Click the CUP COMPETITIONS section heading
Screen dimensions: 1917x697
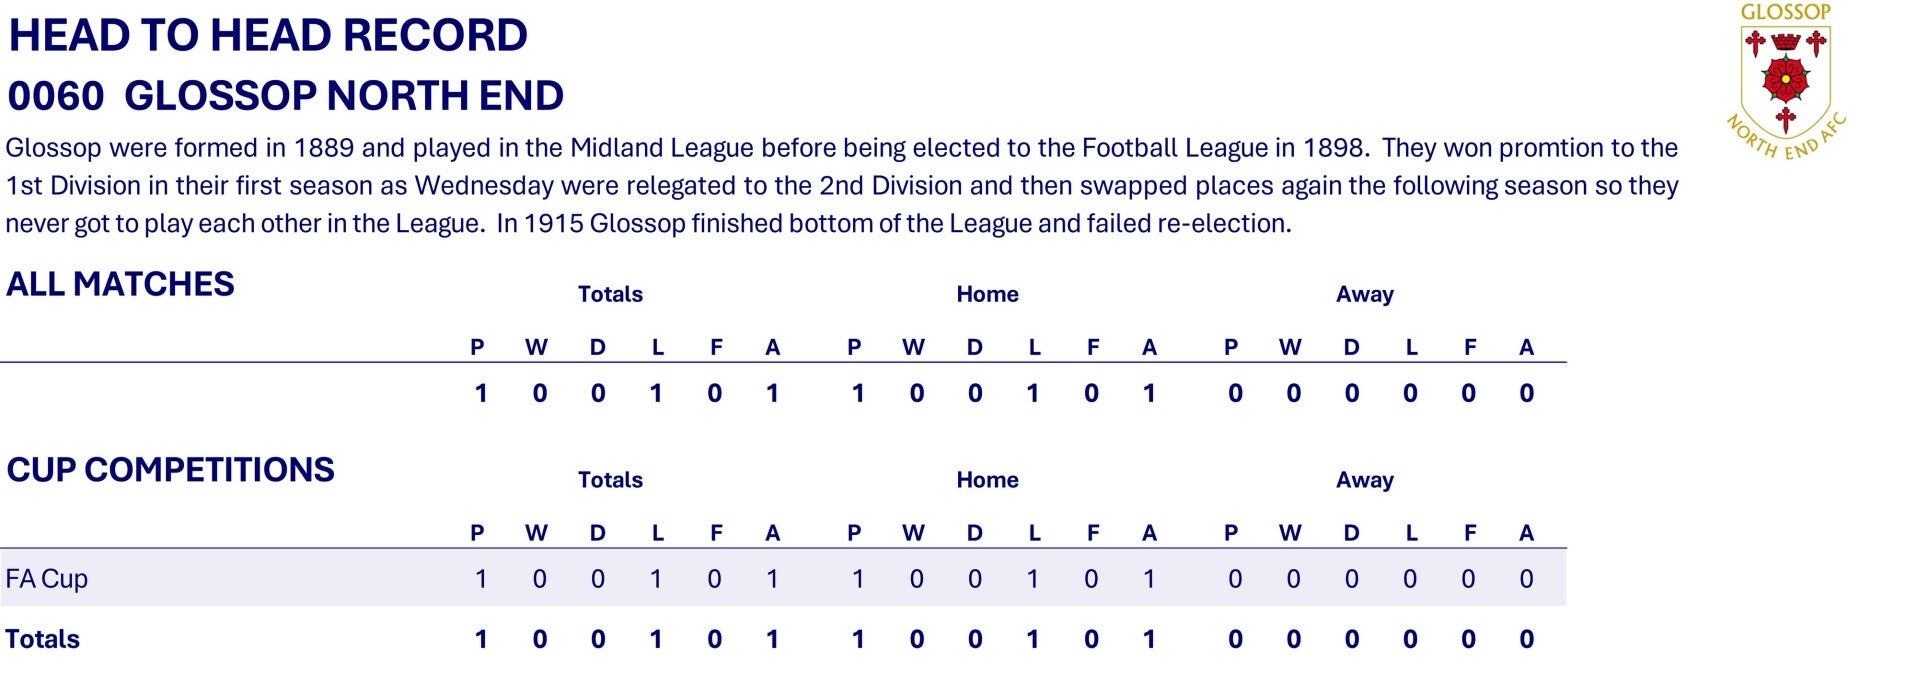pyautogui.click(x=170, y=470)
